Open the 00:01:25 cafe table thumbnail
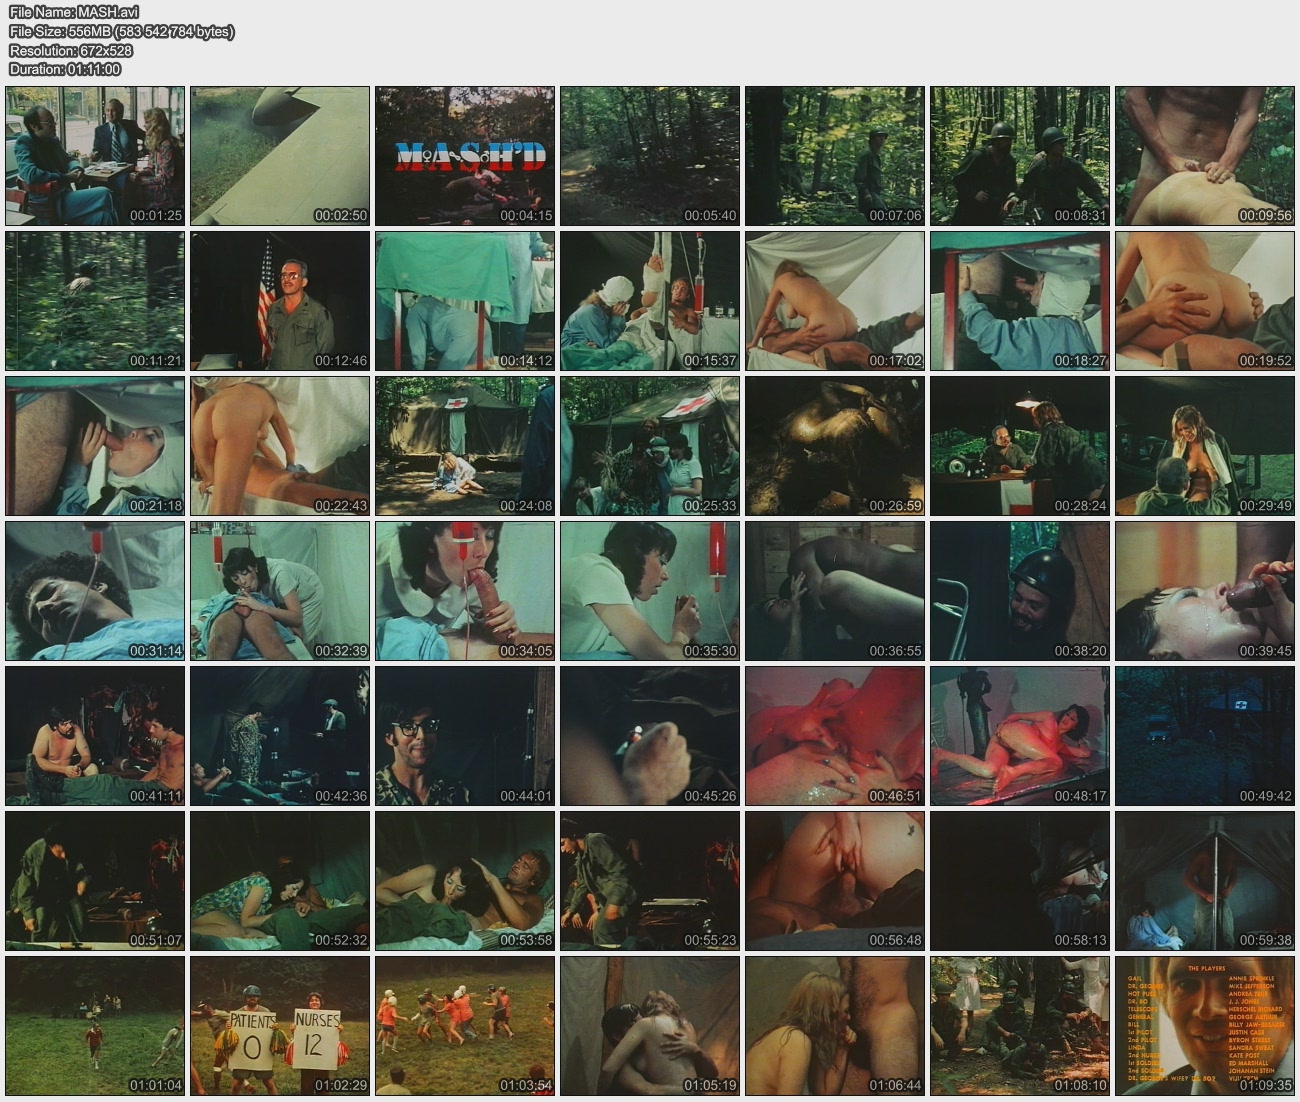 click(95, 156)
